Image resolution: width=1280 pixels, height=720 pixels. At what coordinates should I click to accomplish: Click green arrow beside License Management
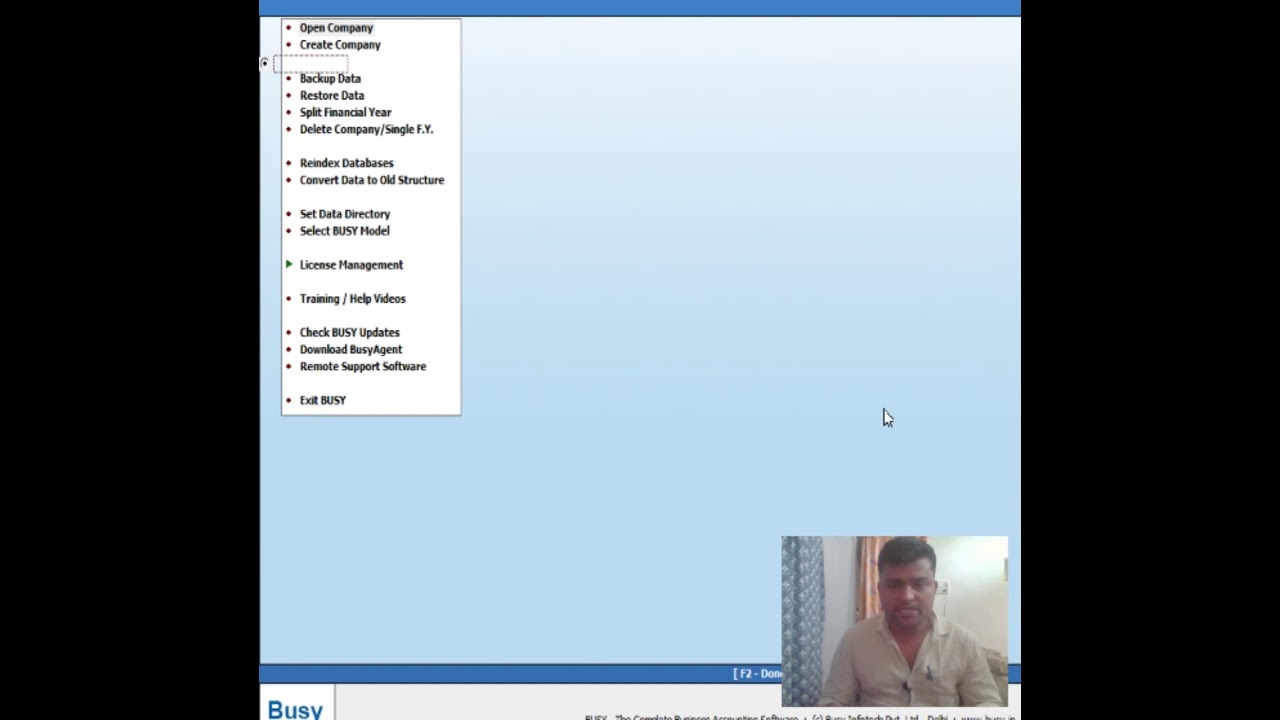[x=289, y=264]
